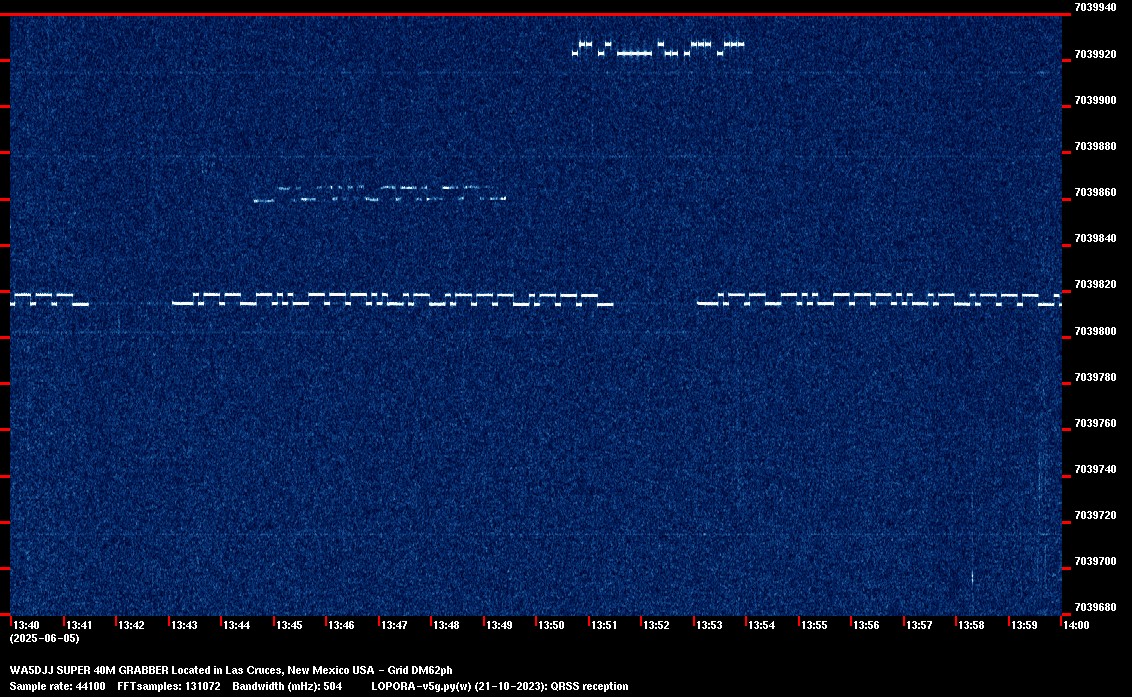Viewport: 1132px width, 697px height.
Task: Click the (2025-06-05) date text
Action: (45, 638)
